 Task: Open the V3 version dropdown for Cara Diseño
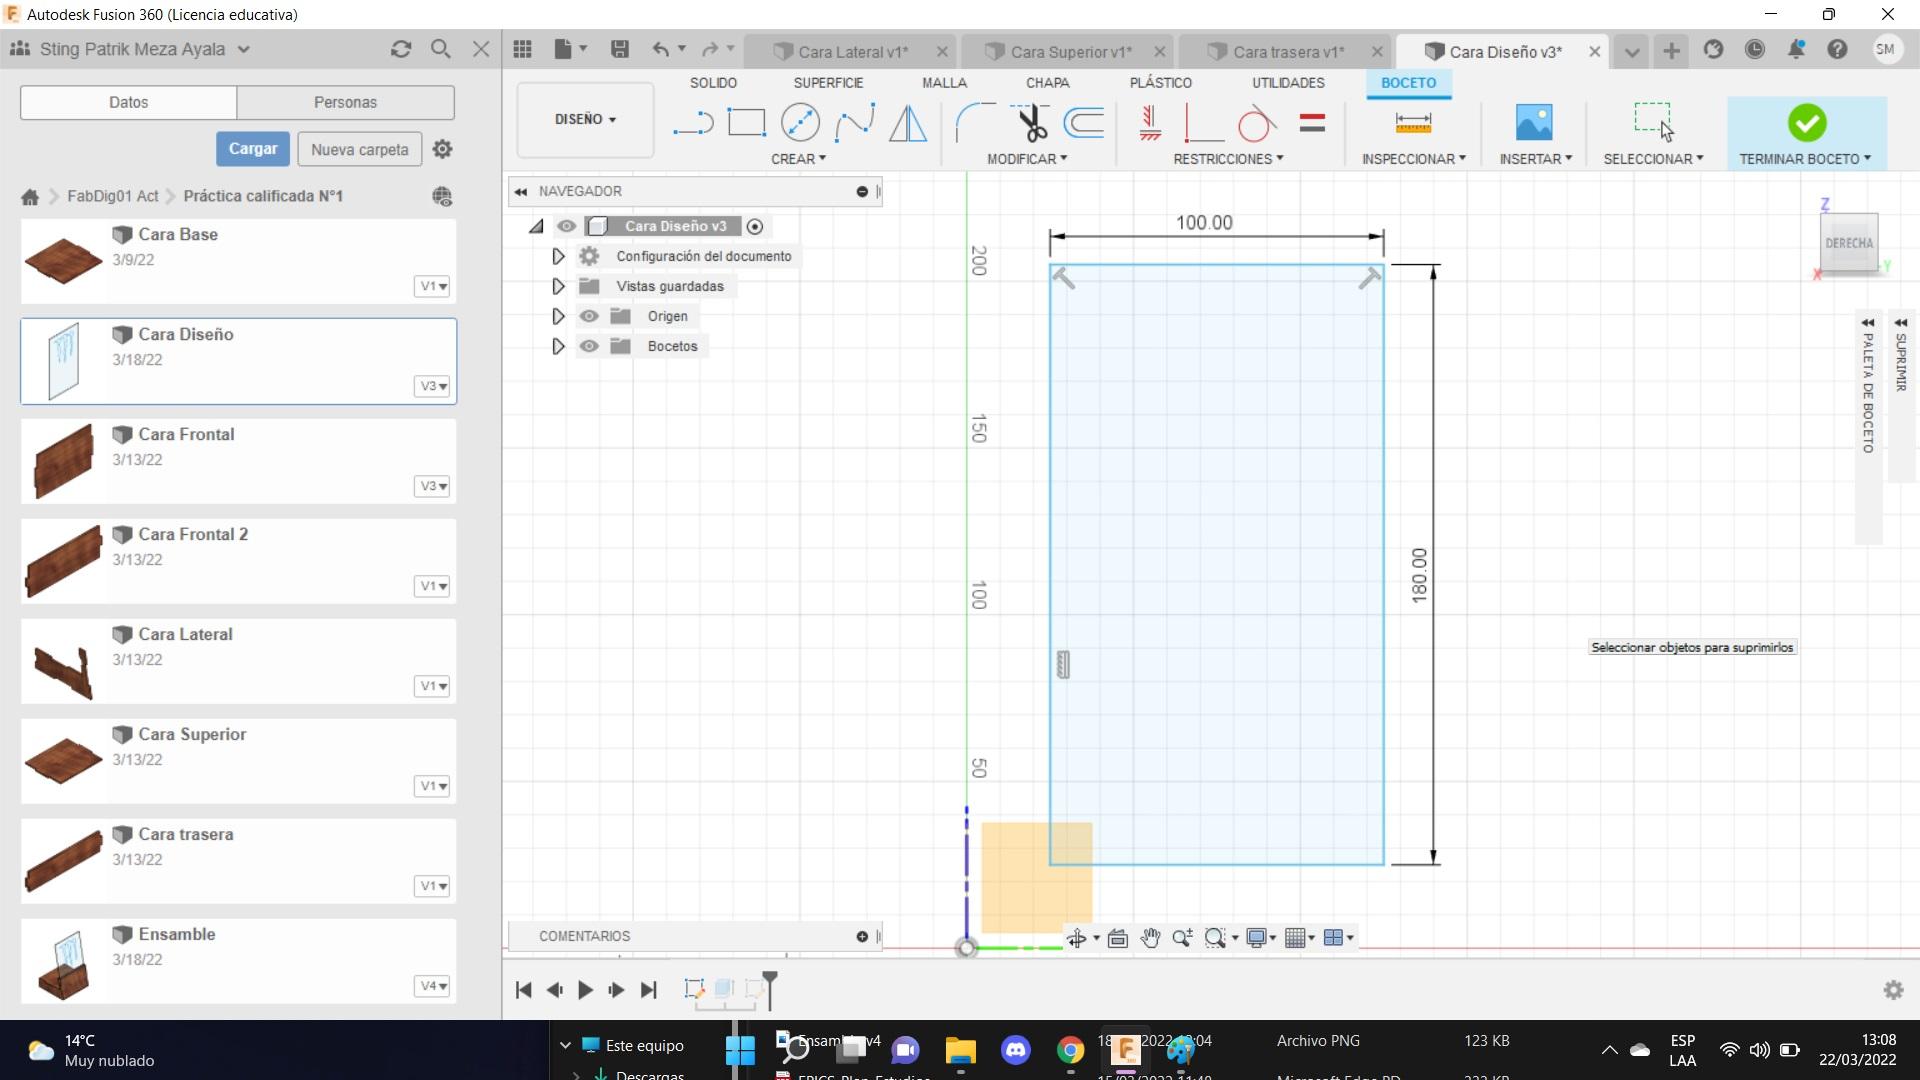coord(432,386)
